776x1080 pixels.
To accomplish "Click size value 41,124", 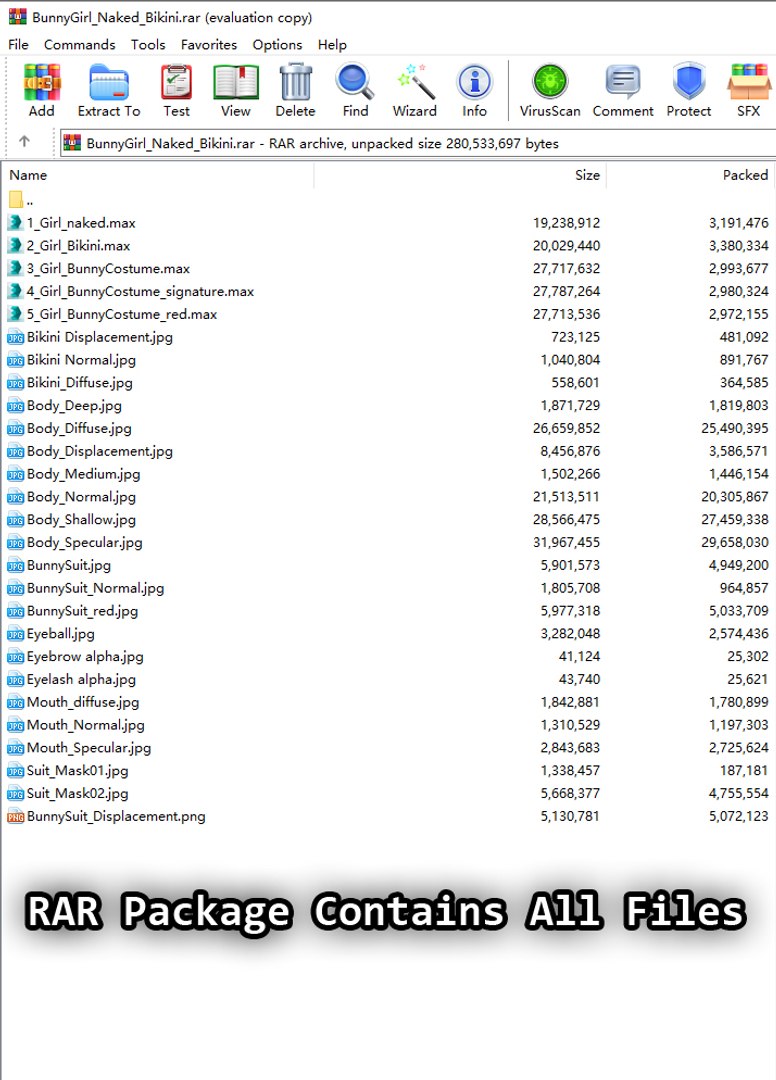I will (579, 656).
